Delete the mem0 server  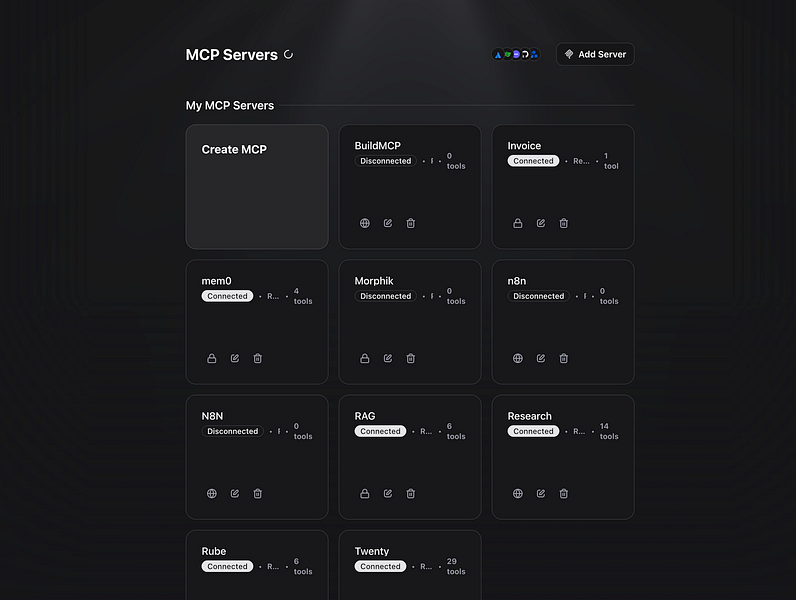coord(257,358)
